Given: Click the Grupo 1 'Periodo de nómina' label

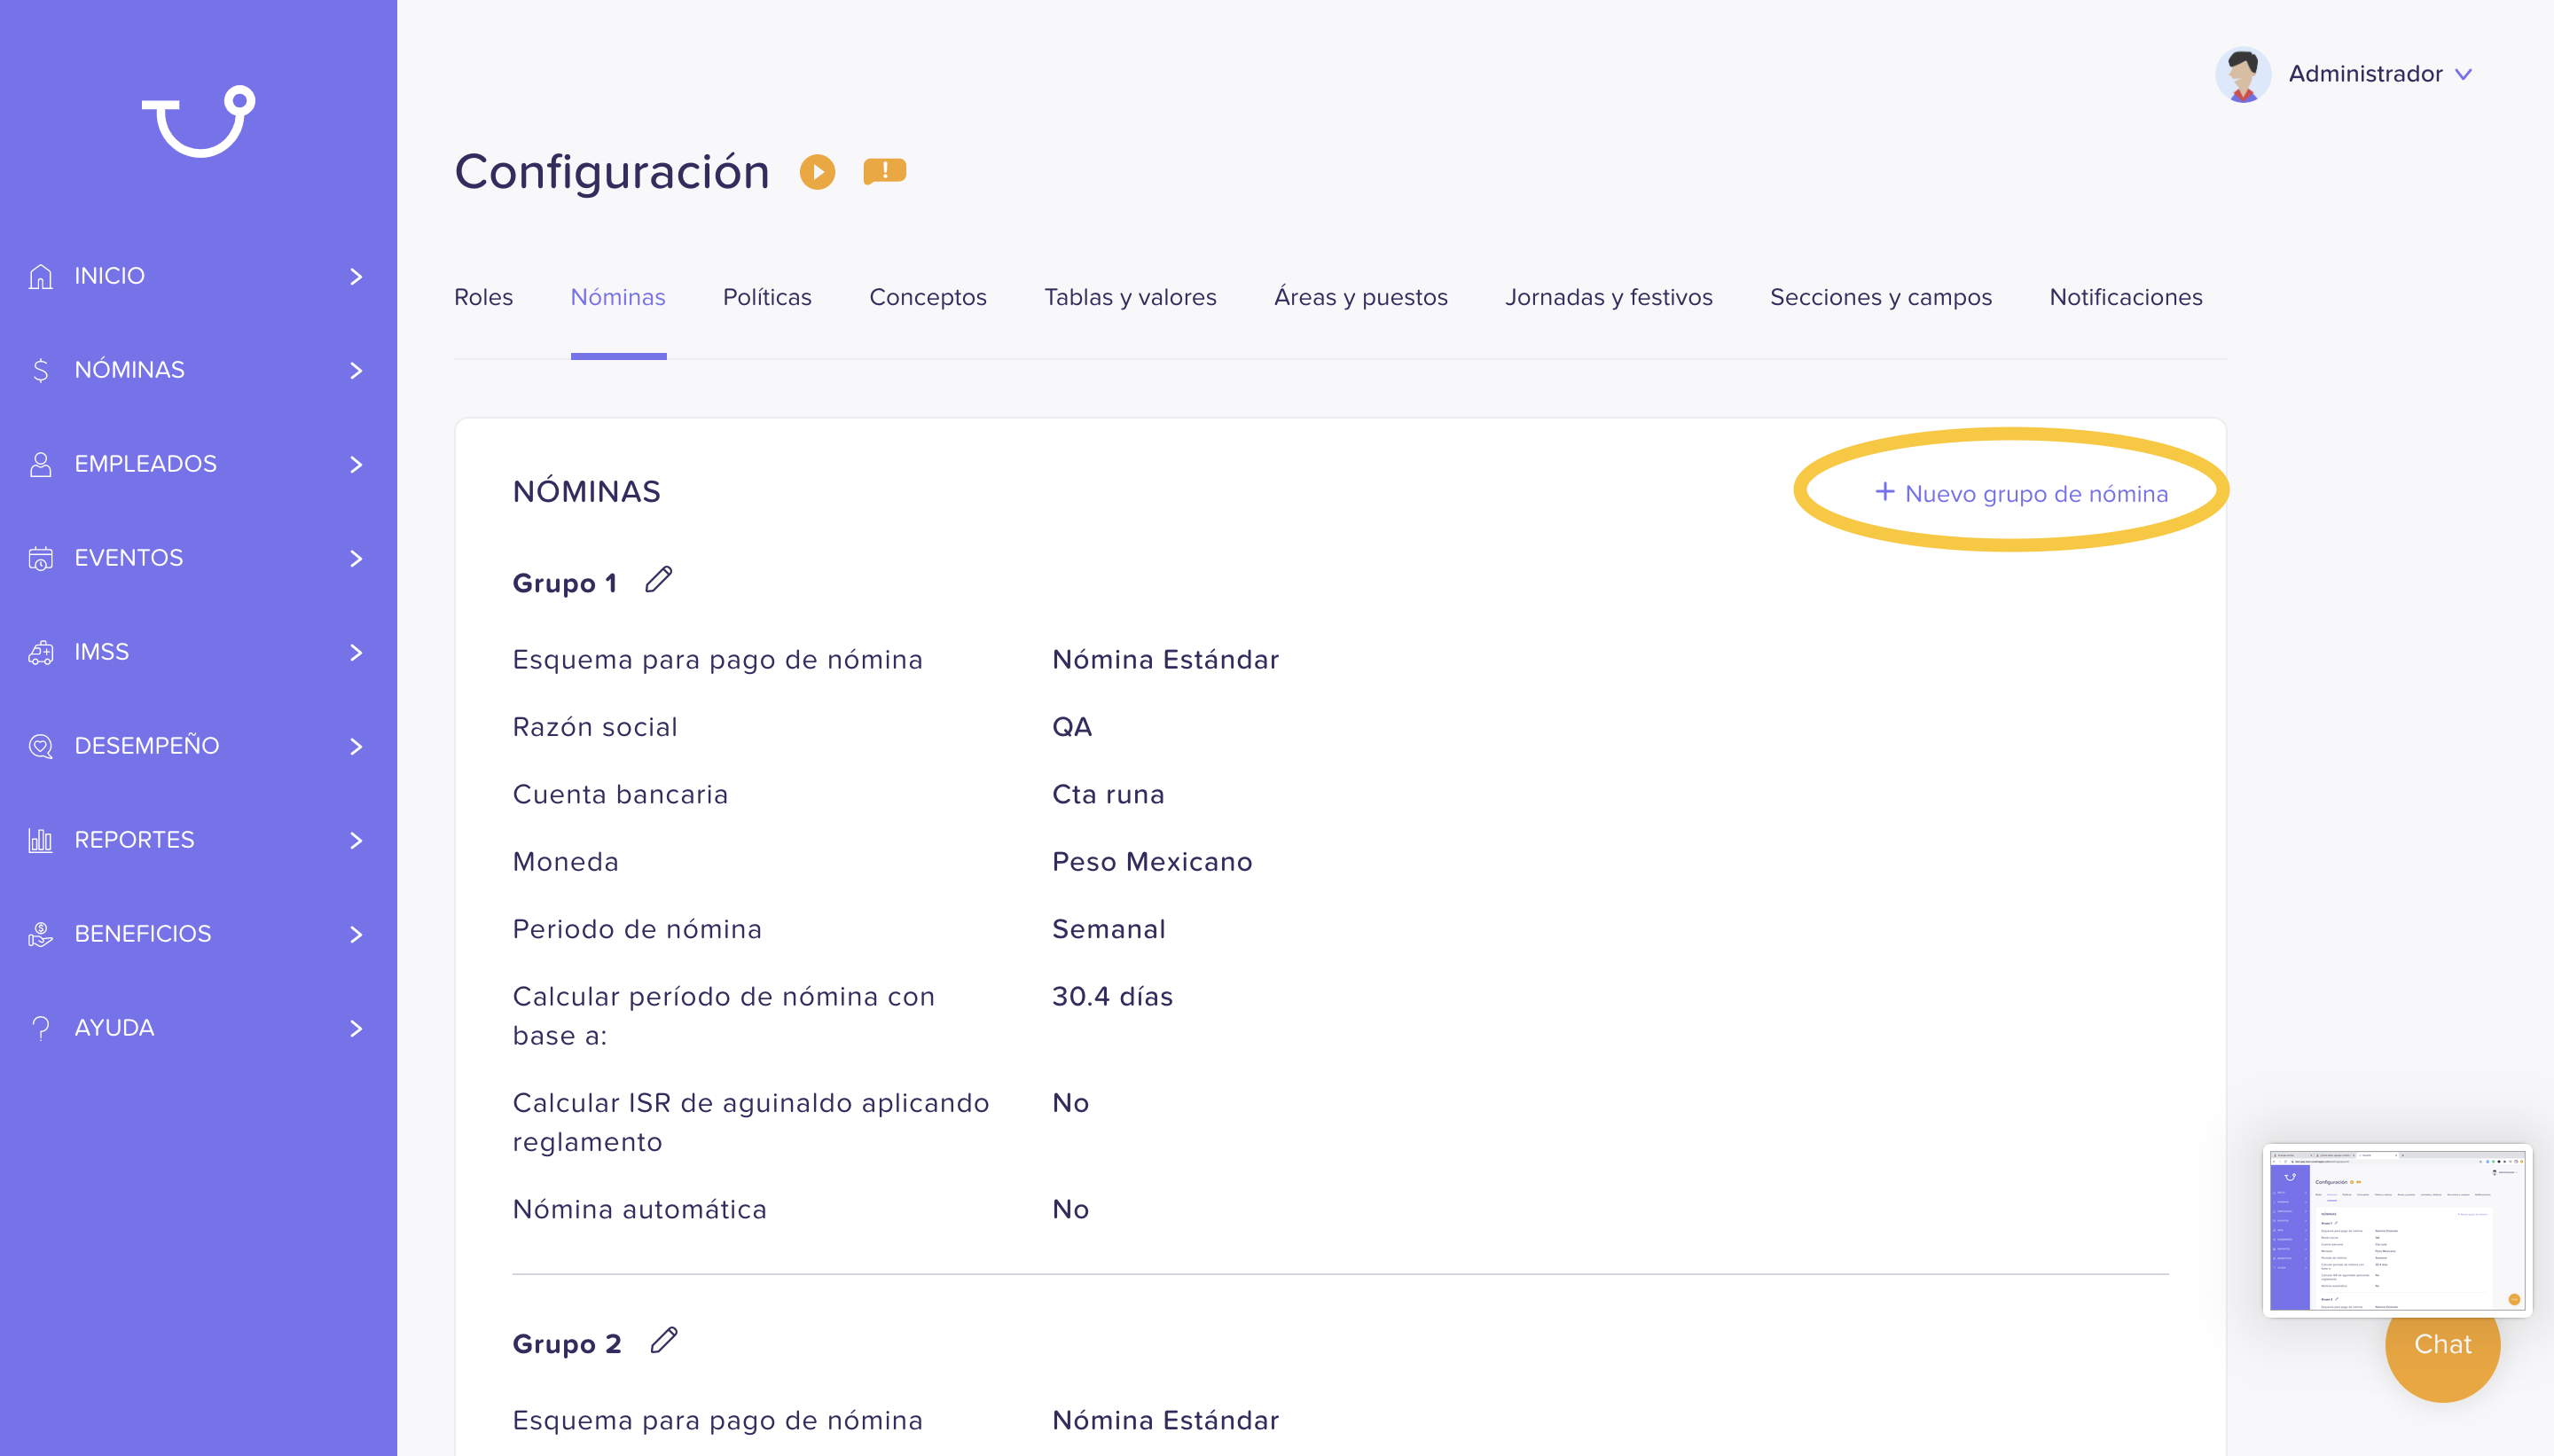Looking at the screenshot, I should pos(637,929).
